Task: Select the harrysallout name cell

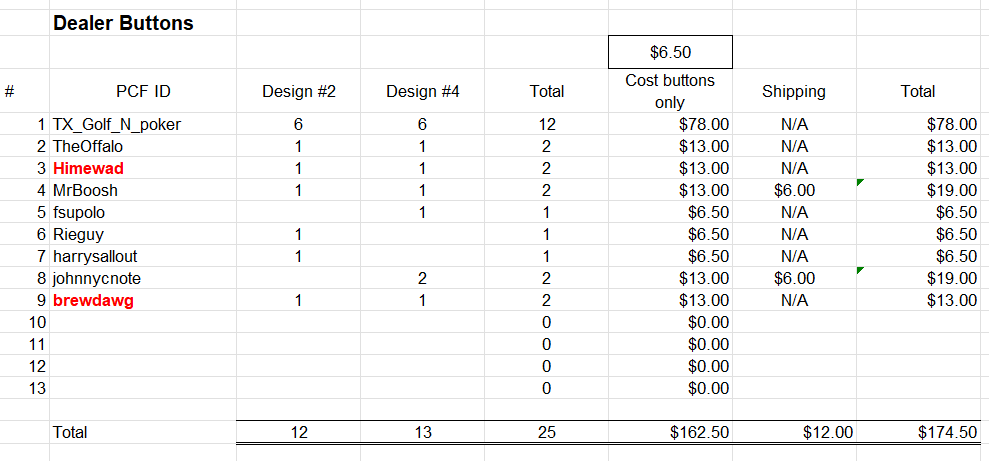Action: [95, 256]
